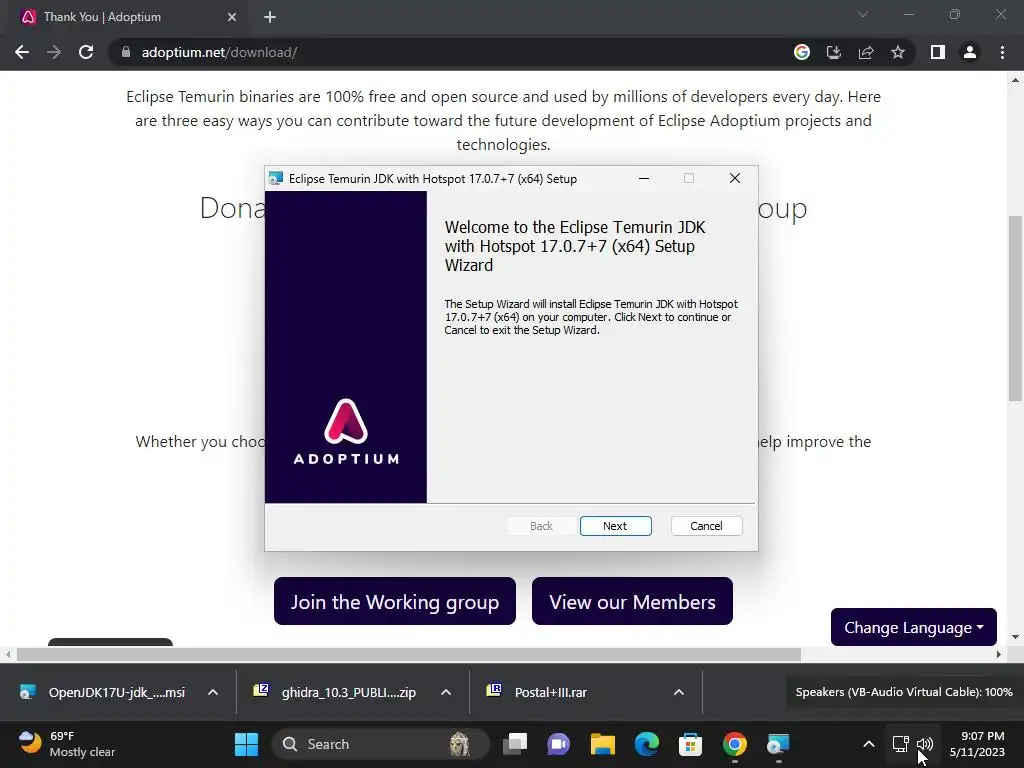
Task: Click the scroll right arrow of the page
Action: pyautogui.click(x=999, y=654)
